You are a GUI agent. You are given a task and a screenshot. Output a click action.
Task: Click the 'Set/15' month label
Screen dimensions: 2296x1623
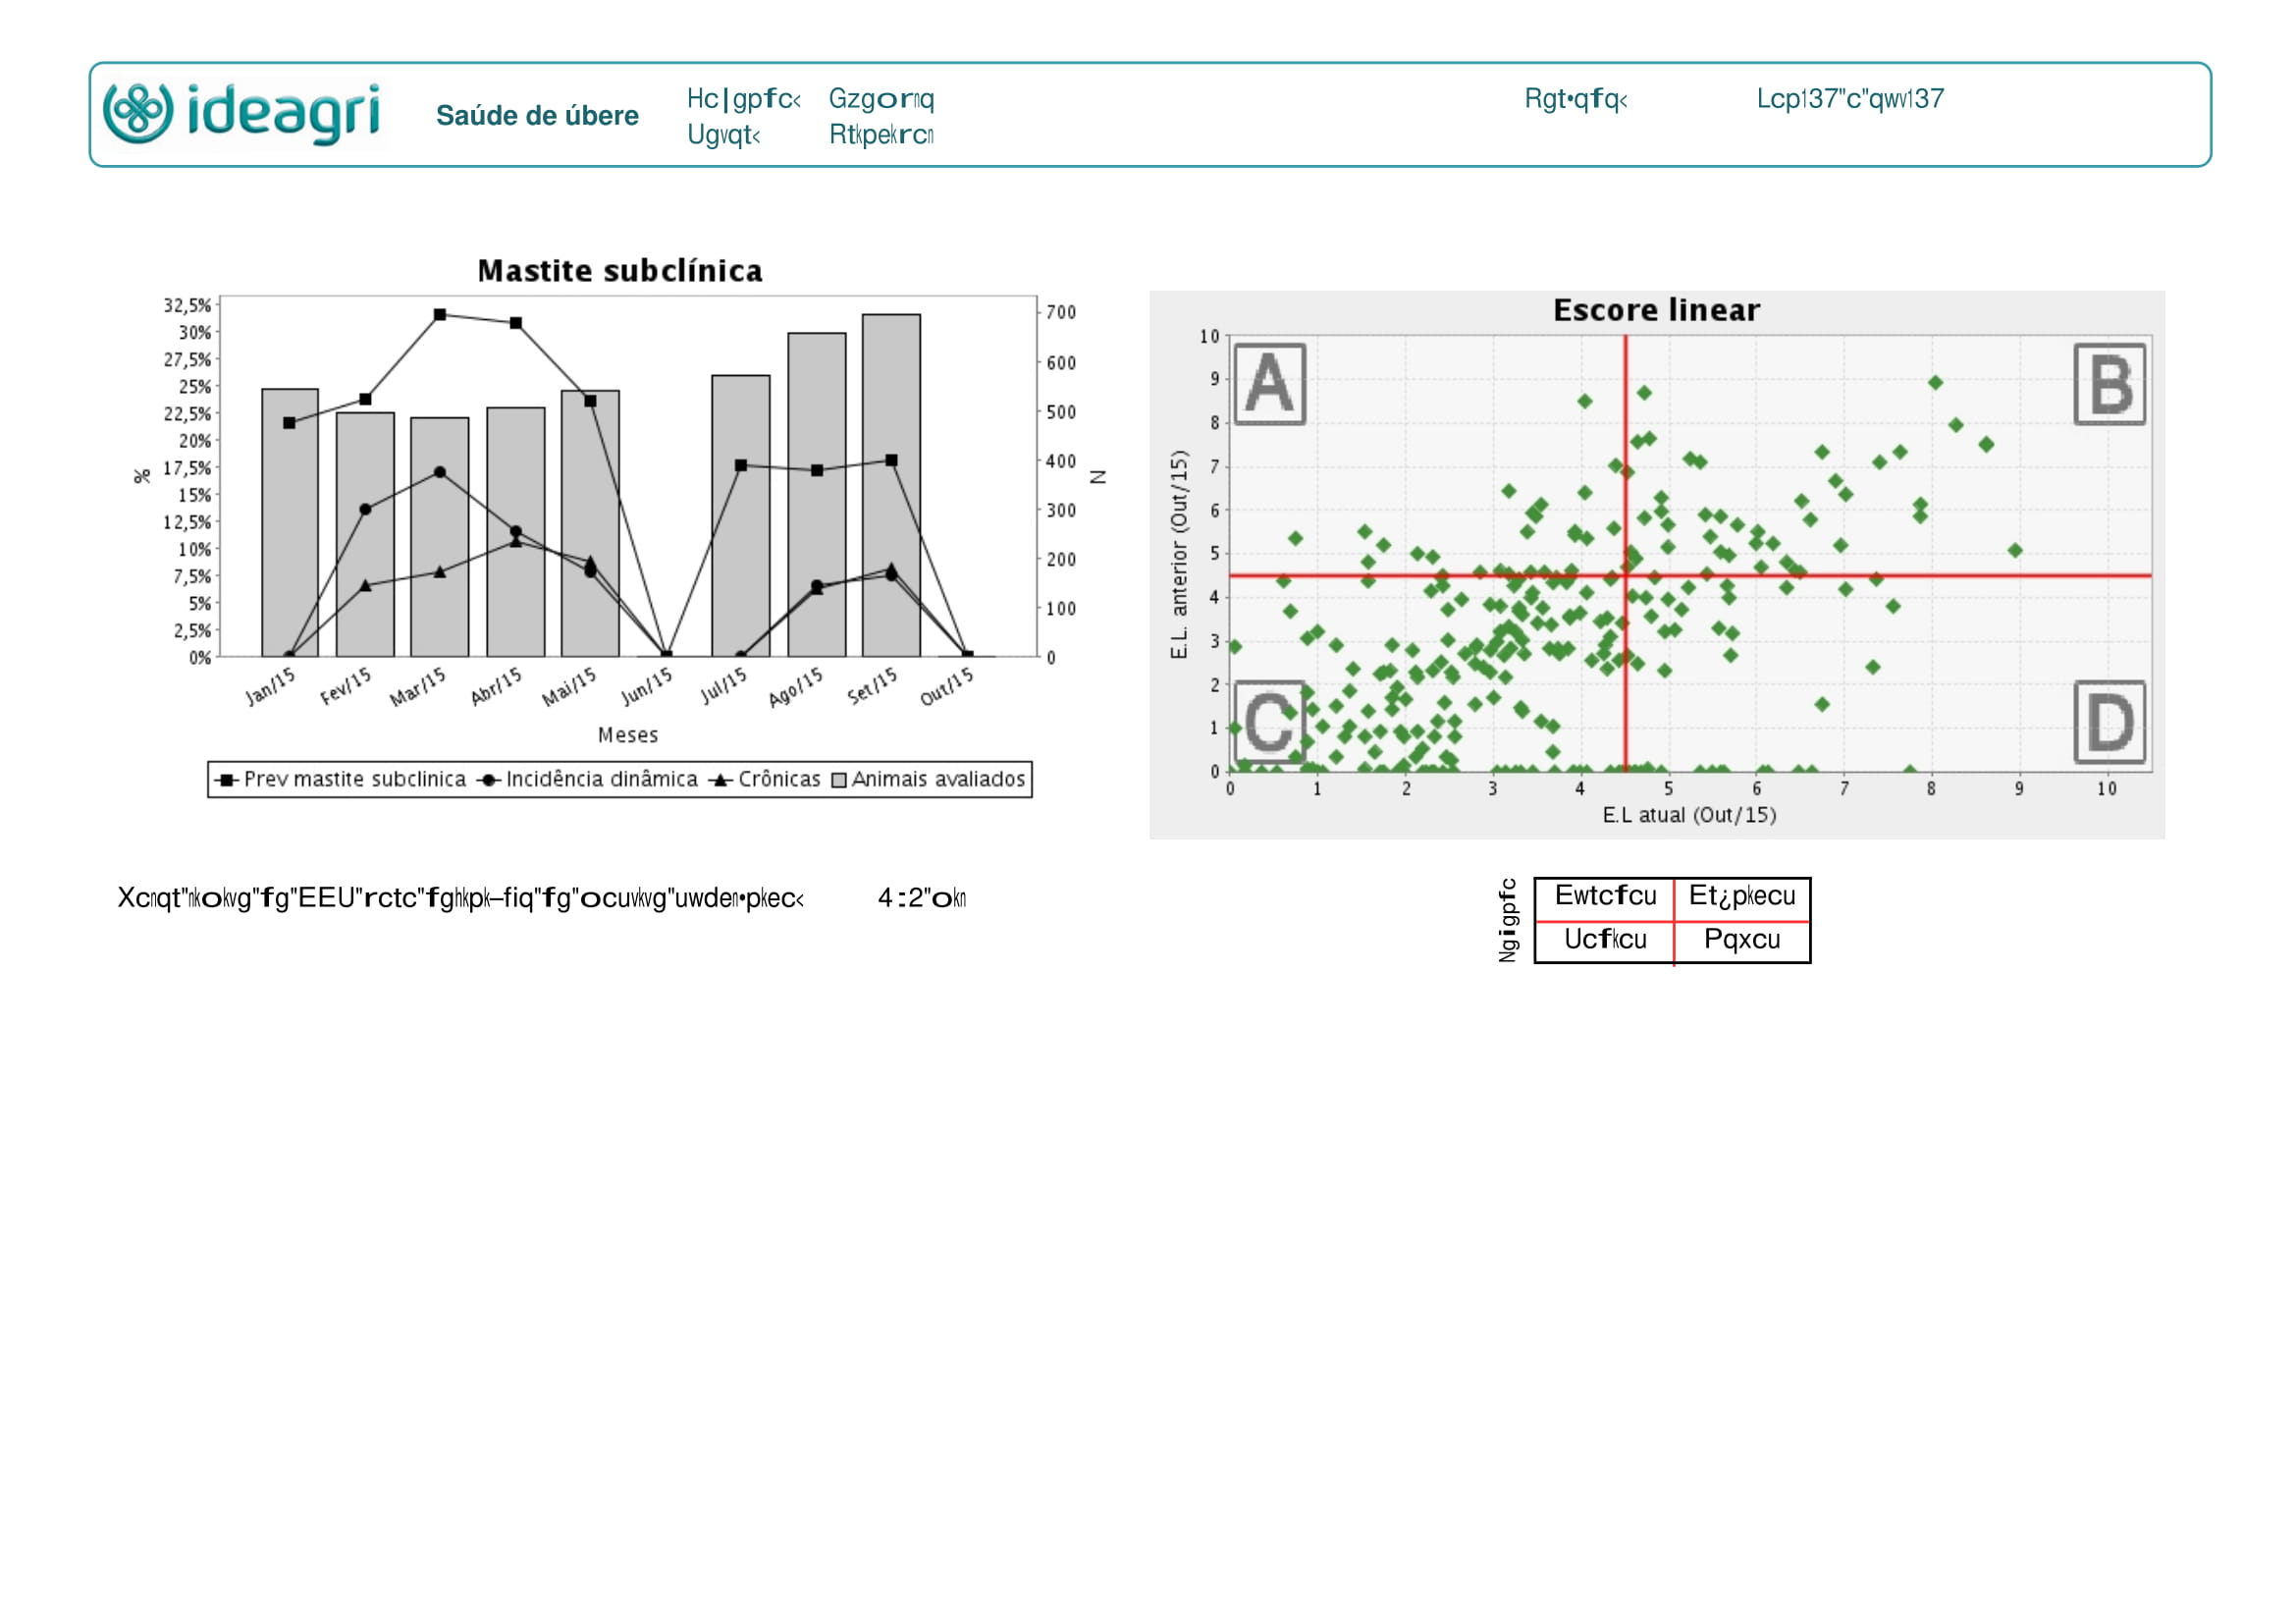(872, 687)
